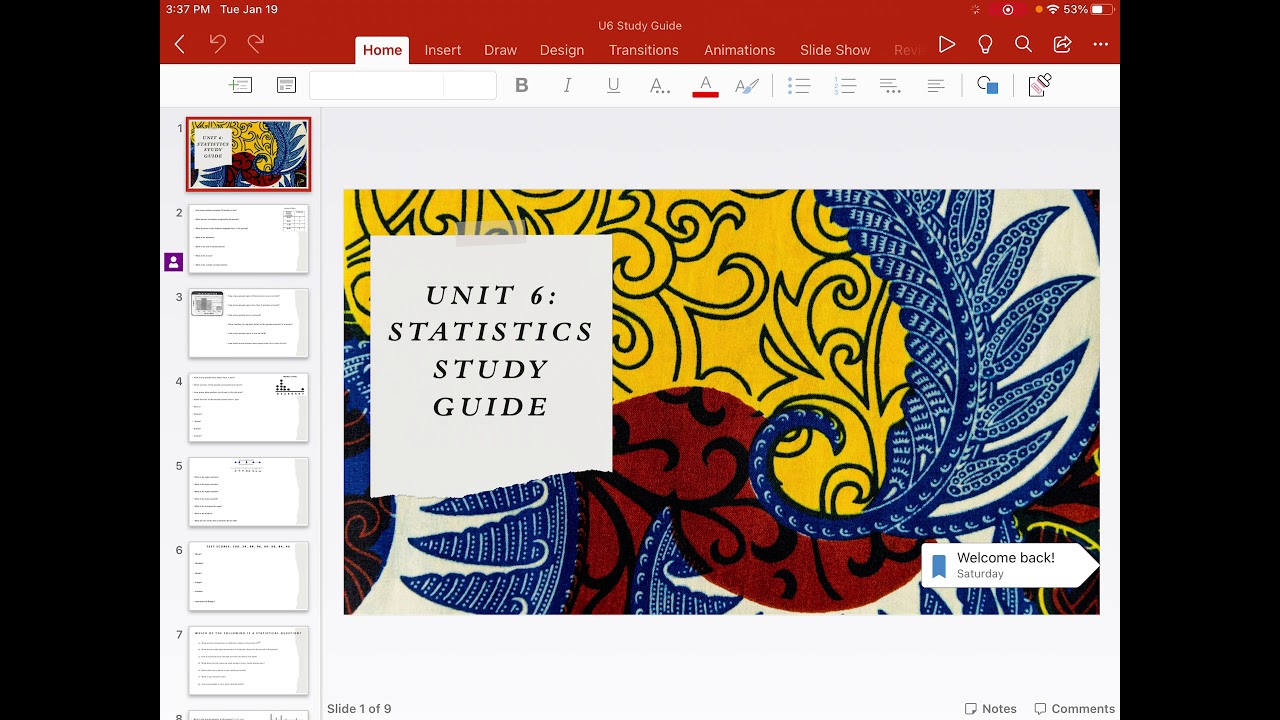Click the font name box
The image size is (1280, 720).
[x=376, y=86]
